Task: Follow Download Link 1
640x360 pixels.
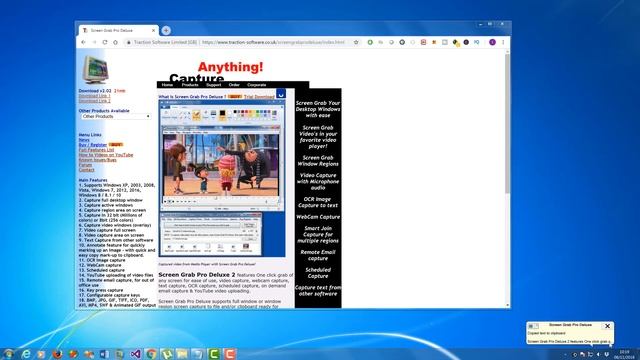Action: coord(94,96)
